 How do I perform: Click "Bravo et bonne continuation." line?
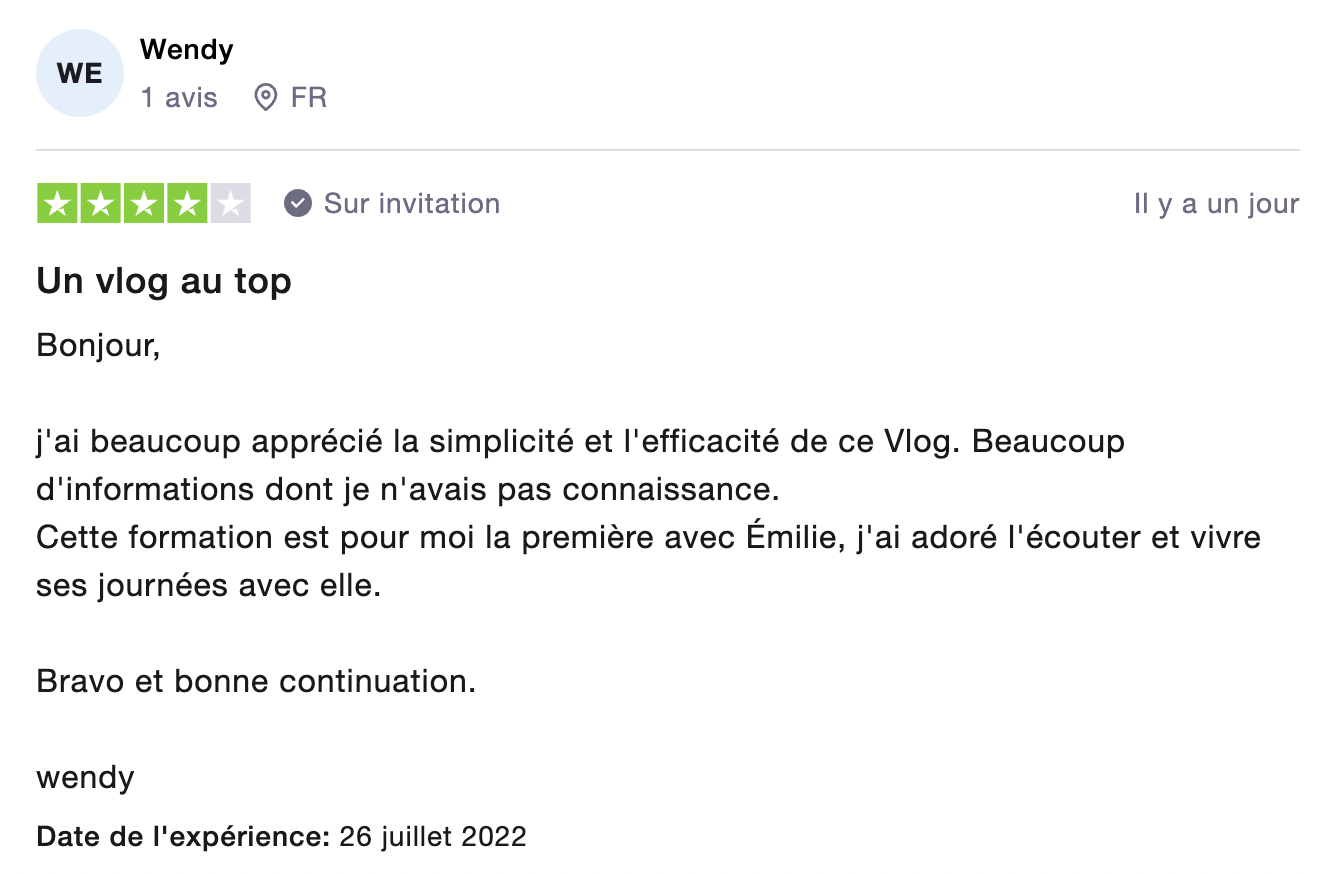256,682
